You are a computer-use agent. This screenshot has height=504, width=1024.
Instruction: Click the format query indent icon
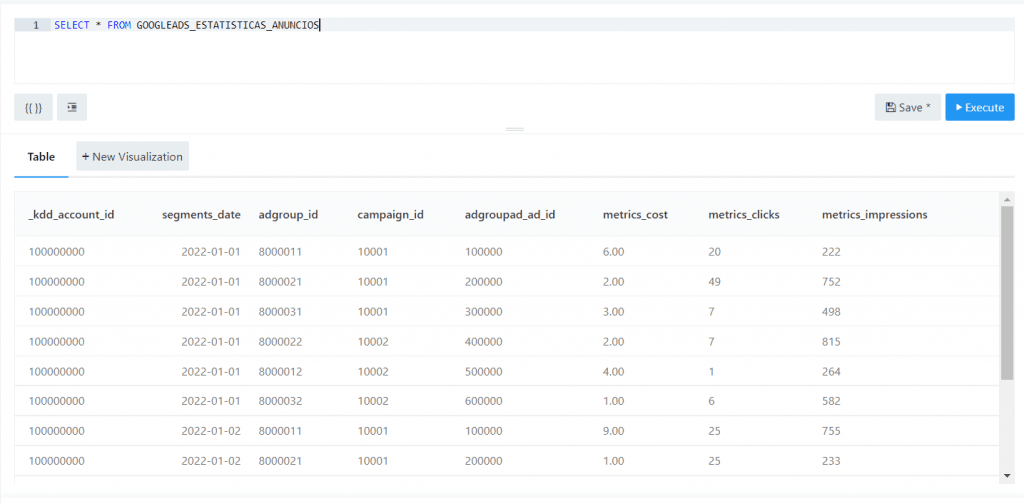72,107
